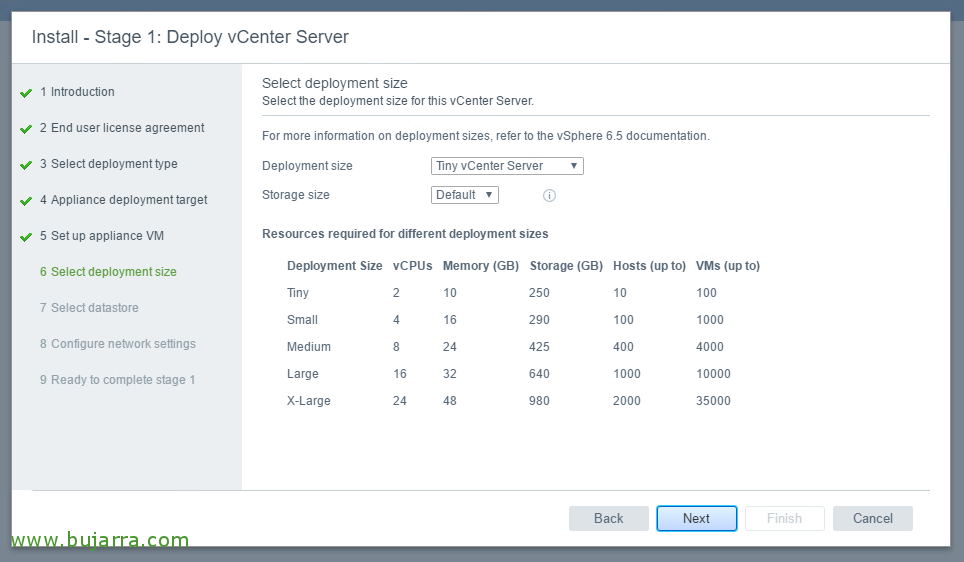Click the X-Large row label in table
This screenshot has height=562, width=964.
pyautogui.click(x=309, y=401)
